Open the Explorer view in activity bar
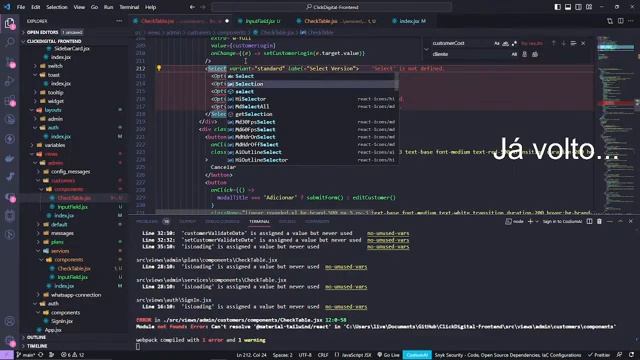Screen dimensions: 640x360 [x=9, y=23]
